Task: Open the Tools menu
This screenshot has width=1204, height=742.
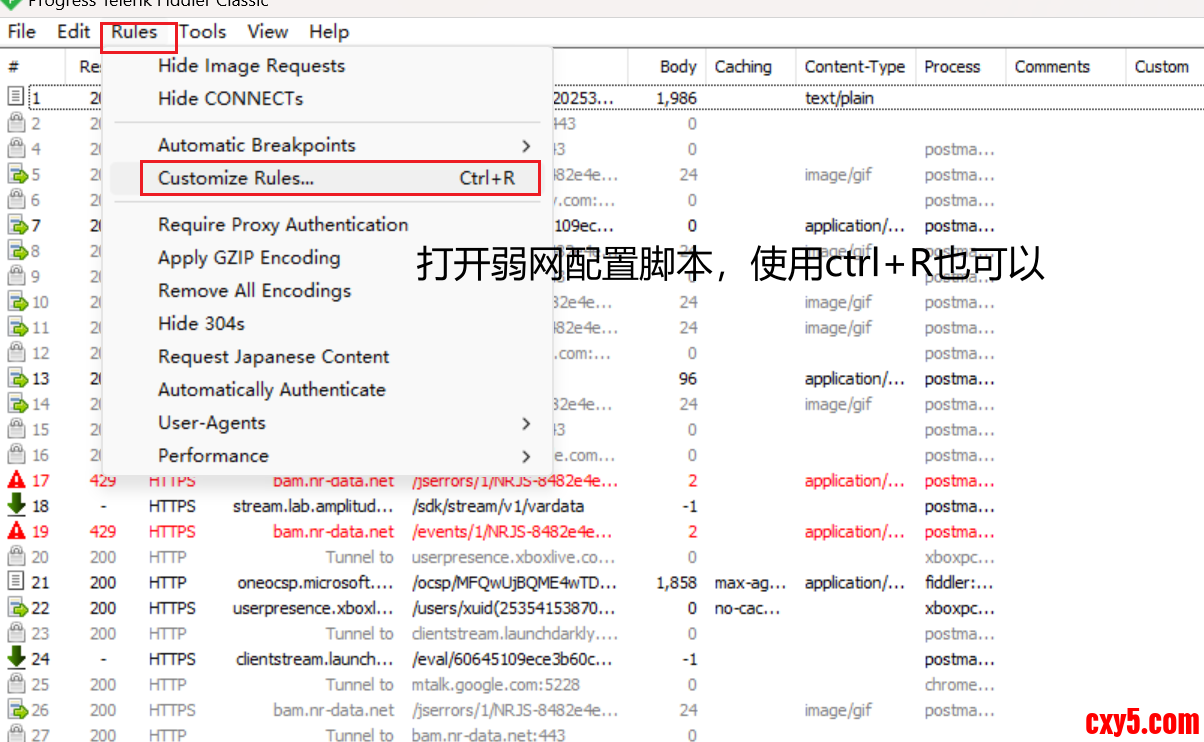Action: pyautogui.click(x=203, y=32)
